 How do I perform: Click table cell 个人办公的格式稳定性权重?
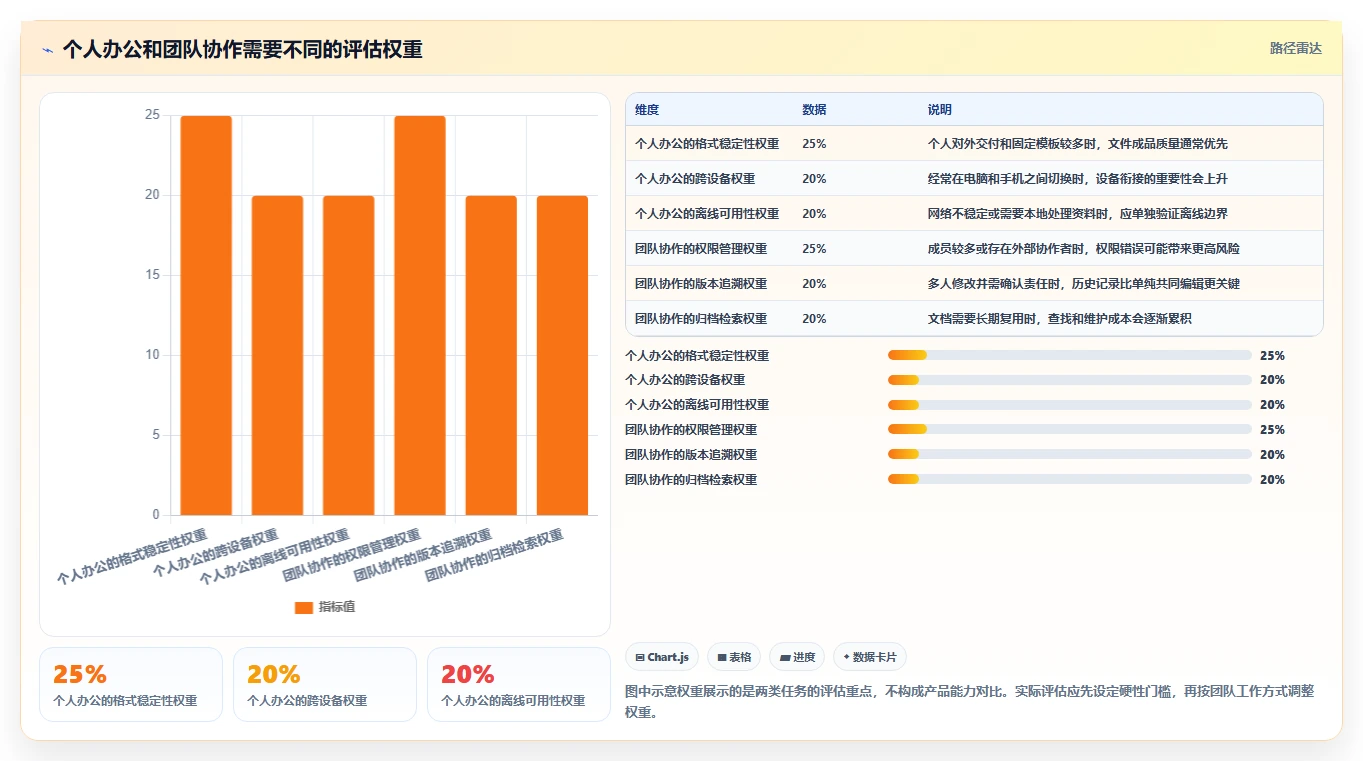click(707, 144)
